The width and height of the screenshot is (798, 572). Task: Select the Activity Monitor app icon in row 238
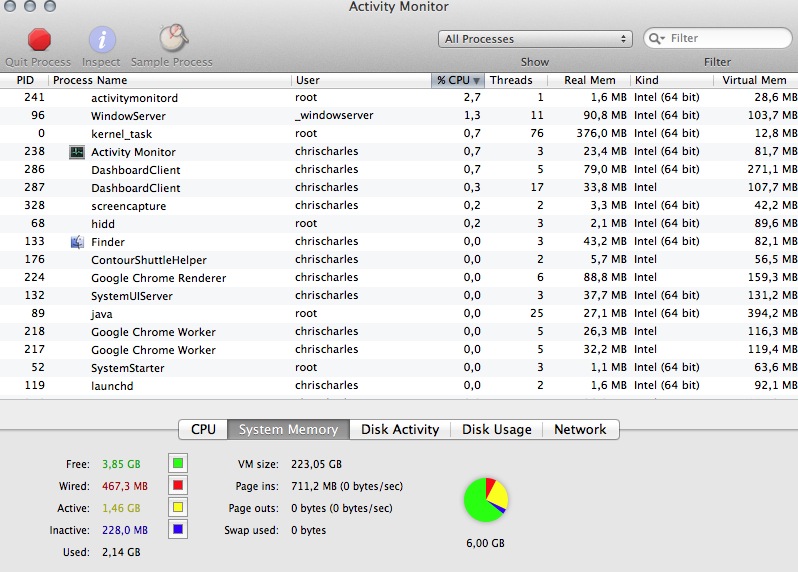pyautogui.click(x=77, y=152)
